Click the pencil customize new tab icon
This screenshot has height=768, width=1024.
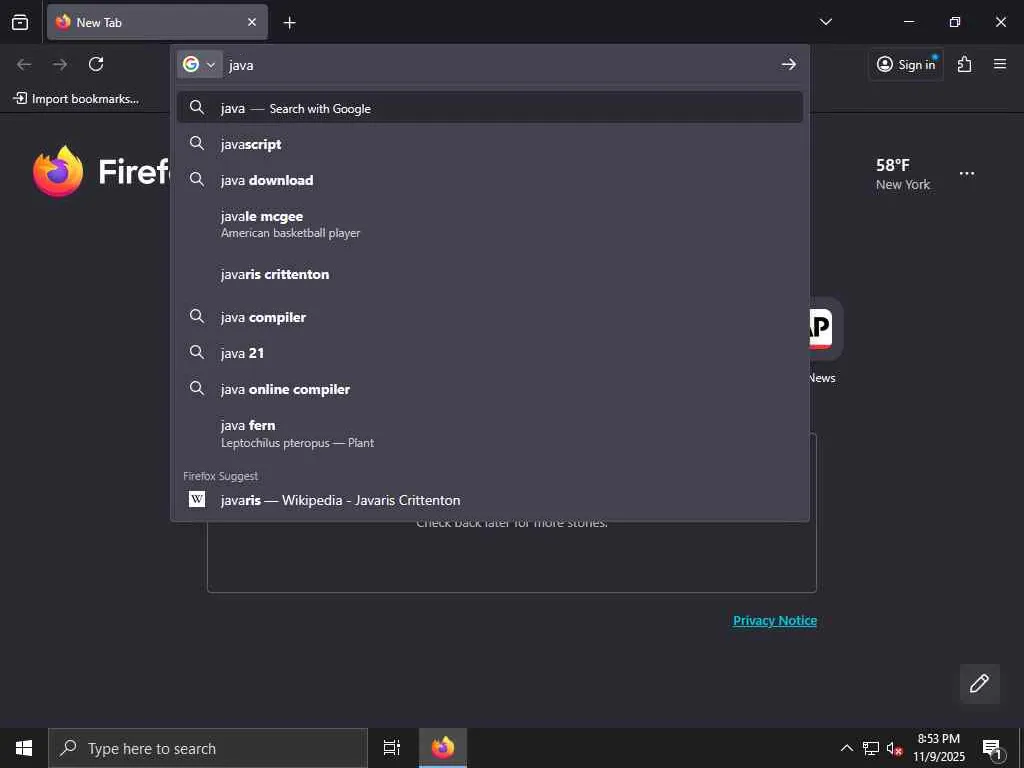pos(979,683)
